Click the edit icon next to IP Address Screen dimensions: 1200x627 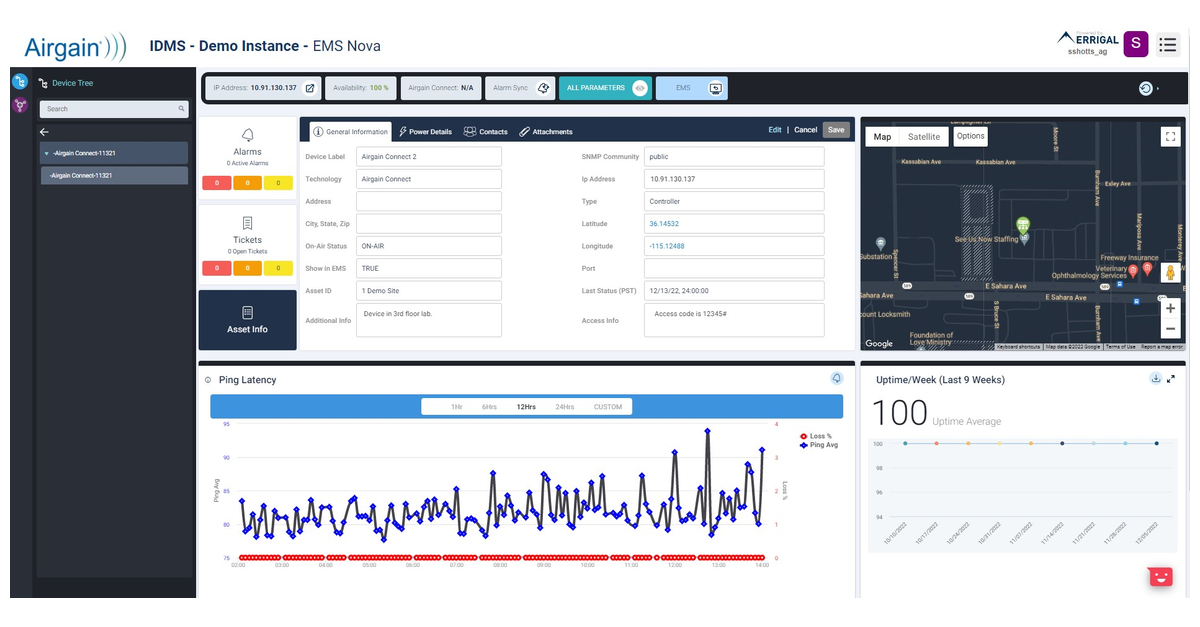click(x=310, y=87)
